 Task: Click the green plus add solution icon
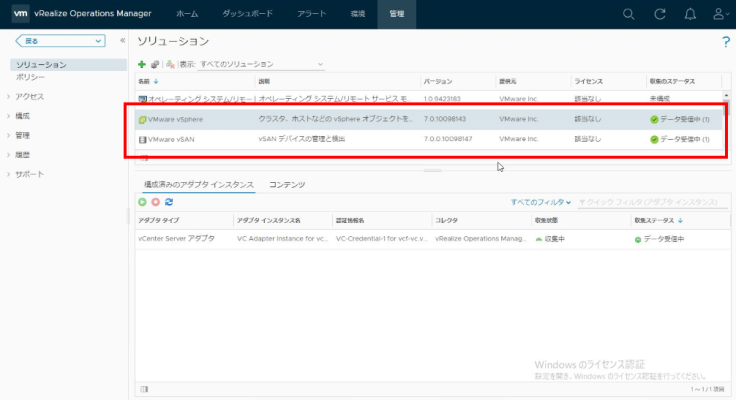click(142, 64)
